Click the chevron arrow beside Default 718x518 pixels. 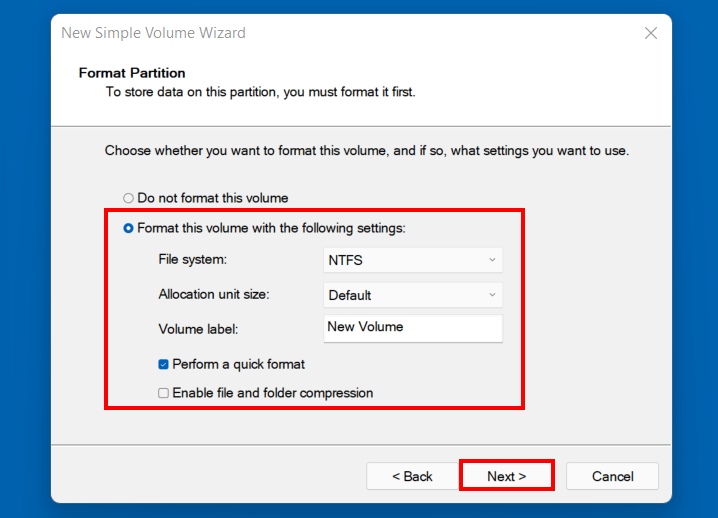point(492,294)
